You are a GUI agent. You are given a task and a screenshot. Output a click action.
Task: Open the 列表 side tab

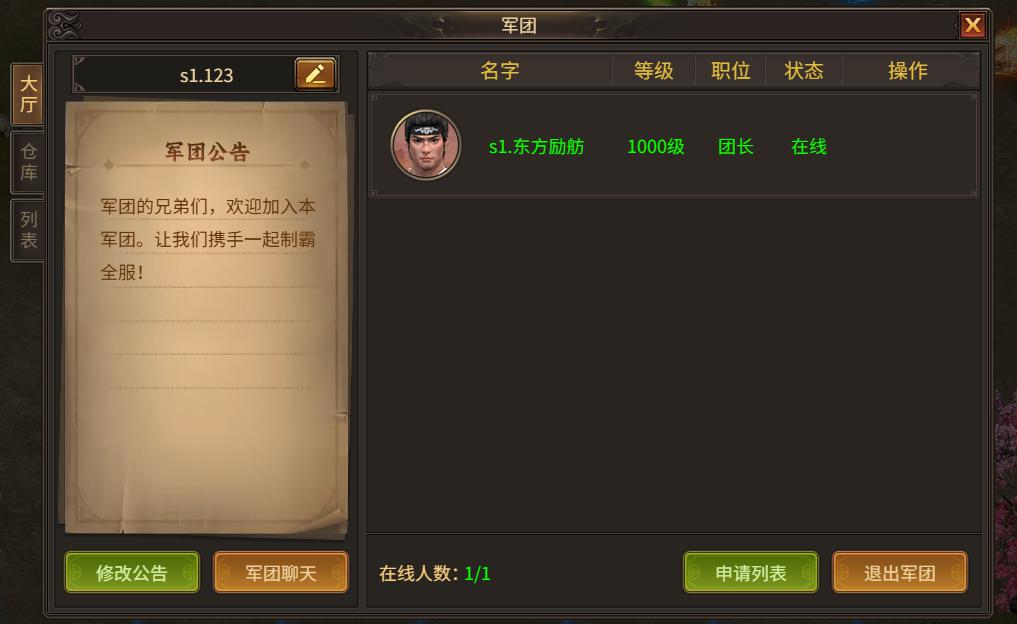click(28, 230)
